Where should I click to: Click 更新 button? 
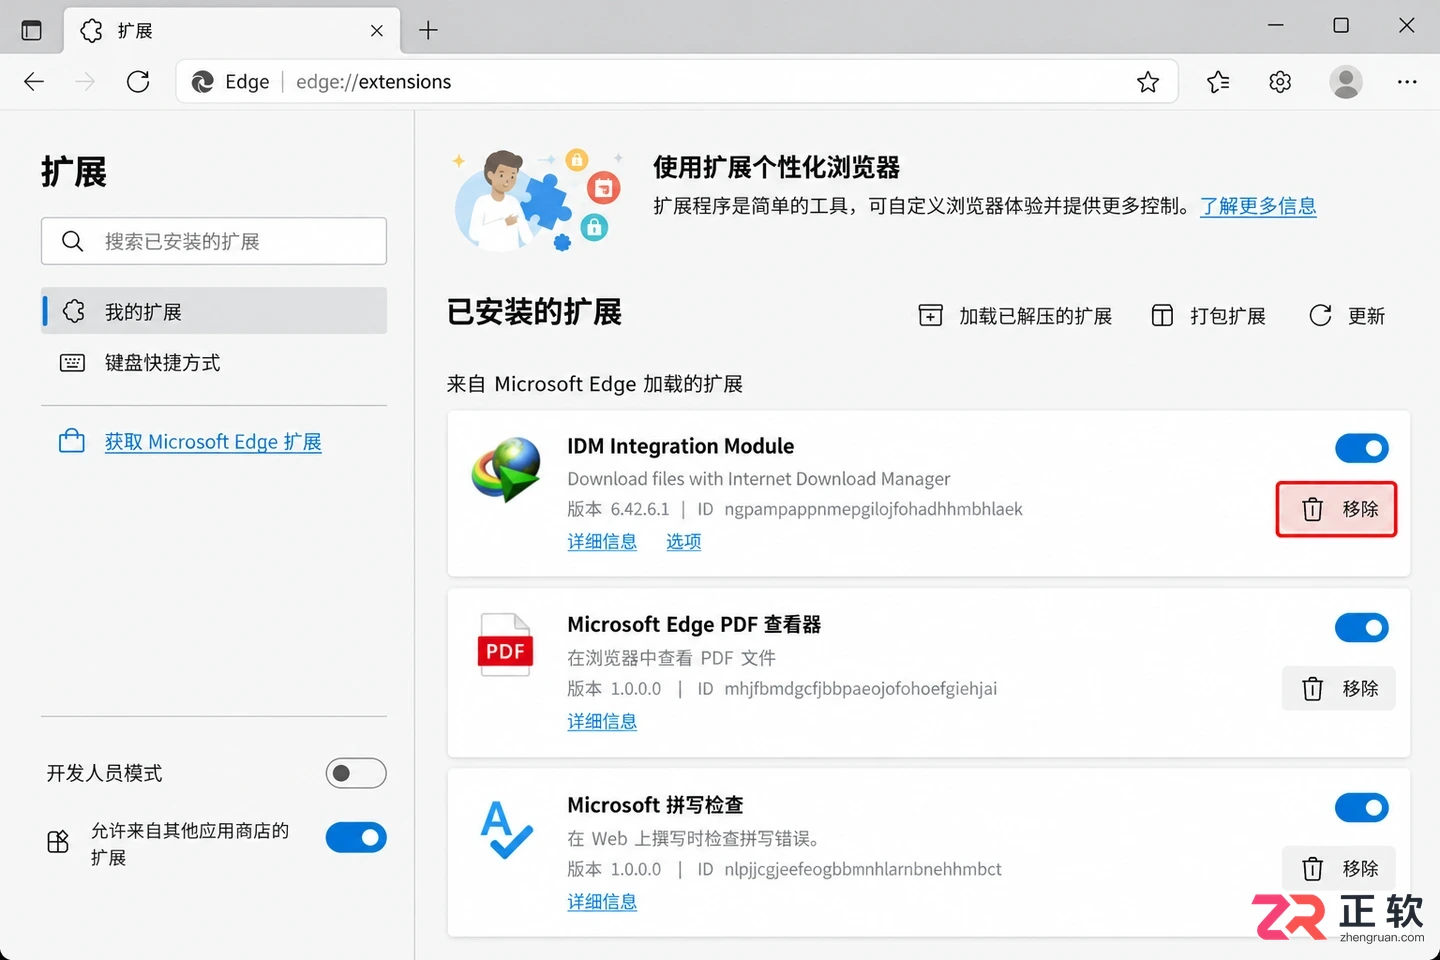[x=1347, y=316]
